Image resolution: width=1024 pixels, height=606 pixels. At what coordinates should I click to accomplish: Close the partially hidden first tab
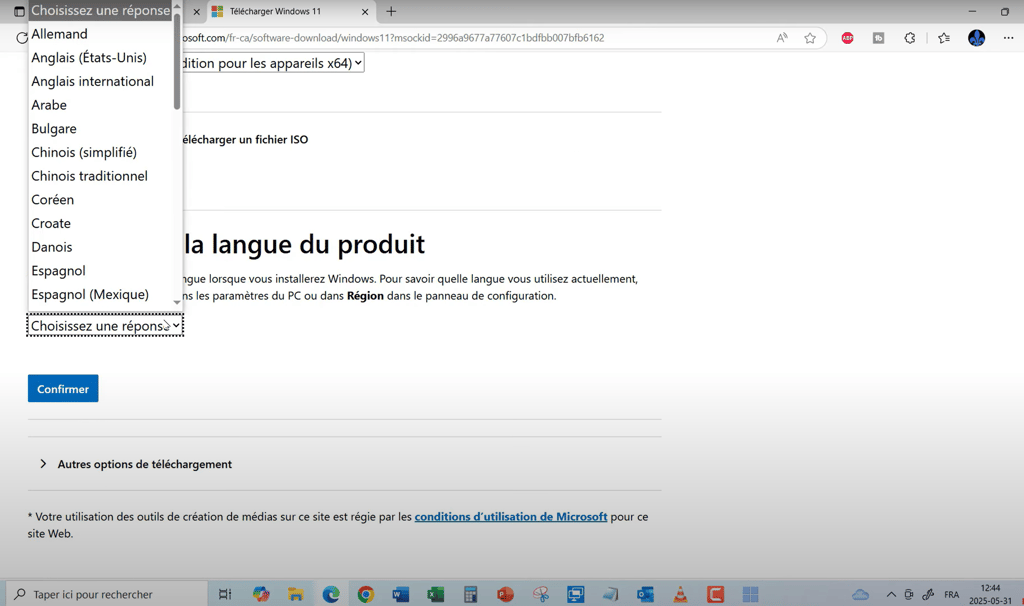click(x=196, y=11)
